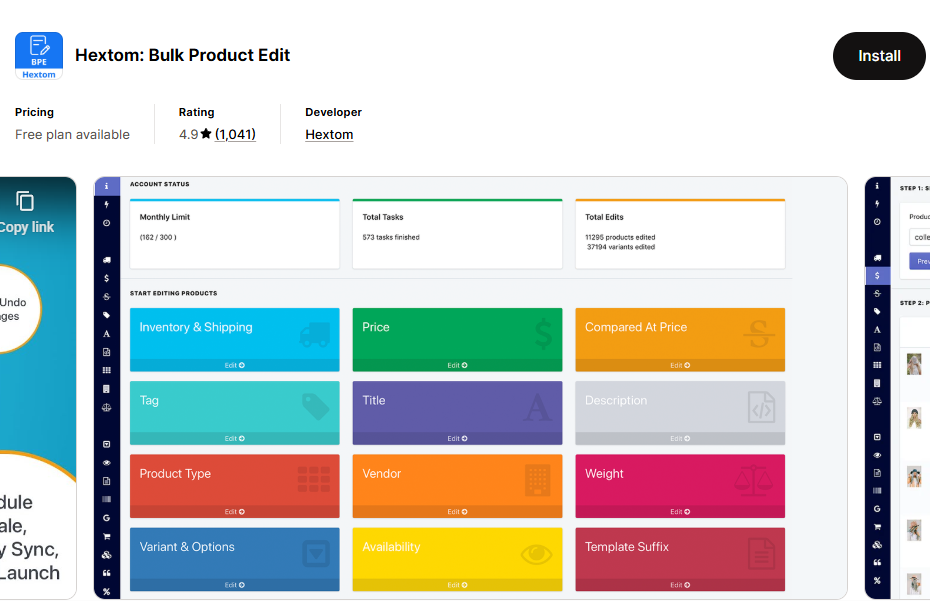Click the Copy link icon

pyautogui.click(x=25, y=201)
